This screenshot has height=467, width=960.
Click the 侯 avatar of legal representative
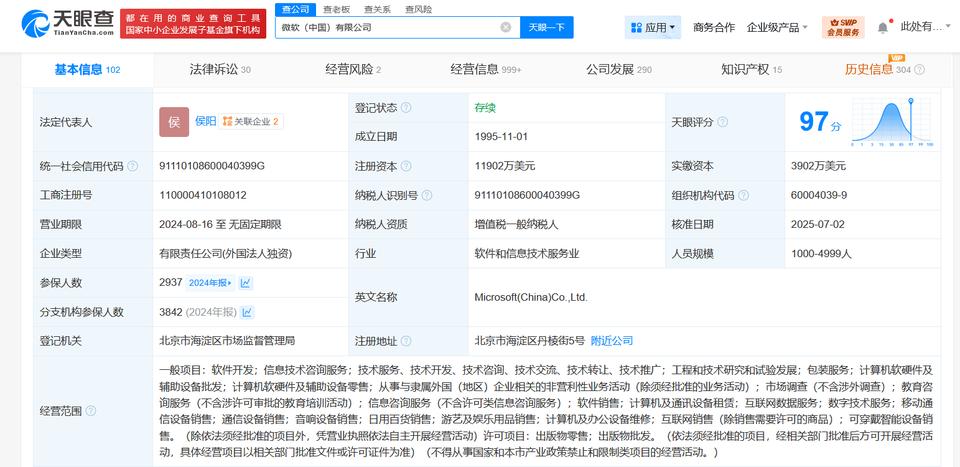(174, 122)
